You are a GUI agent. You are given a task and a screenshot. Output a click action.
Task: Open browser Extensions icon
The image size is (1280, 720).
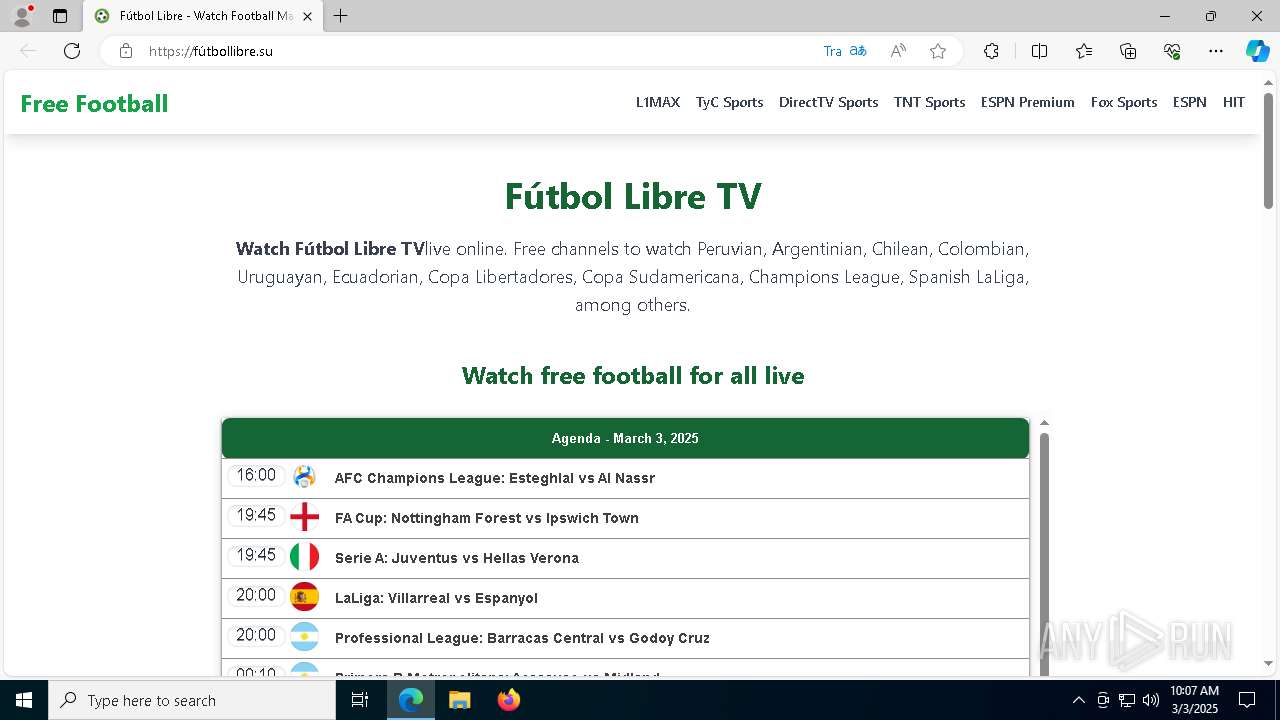click(991, 51)
